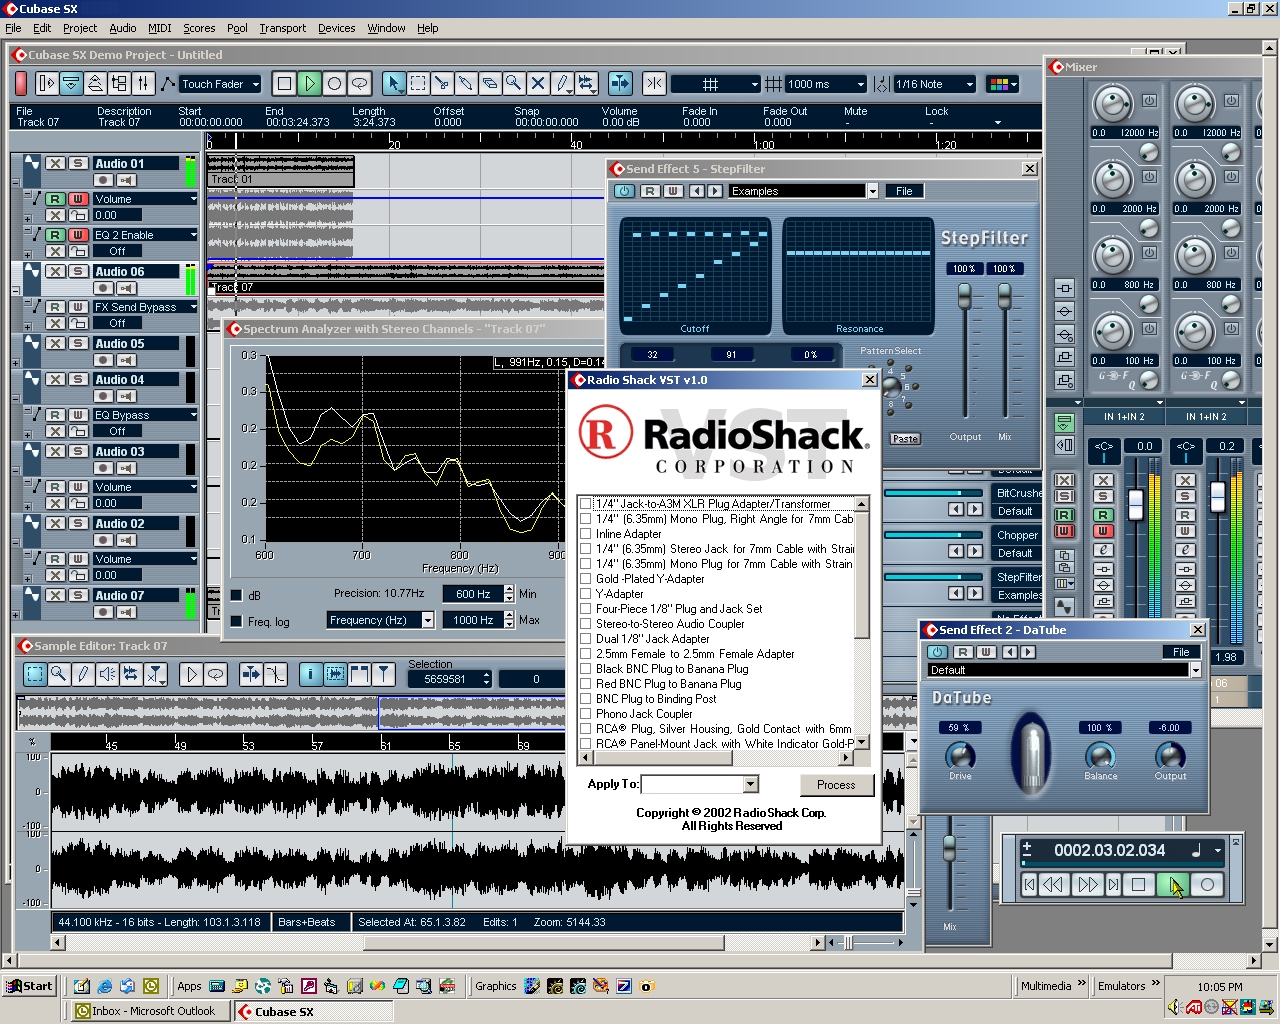Select the Draw pencil tool in the Sample Editor

pyautogui.click(x=83, y=674)
